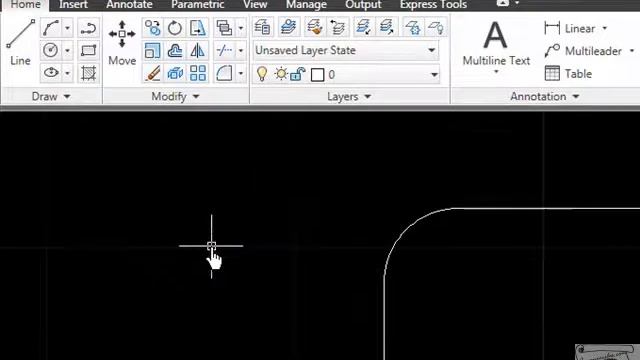Open the draw order dropdown arrow
Image resolution: width=640 pixels, height=360 pixels.
[x=241, y=28]
